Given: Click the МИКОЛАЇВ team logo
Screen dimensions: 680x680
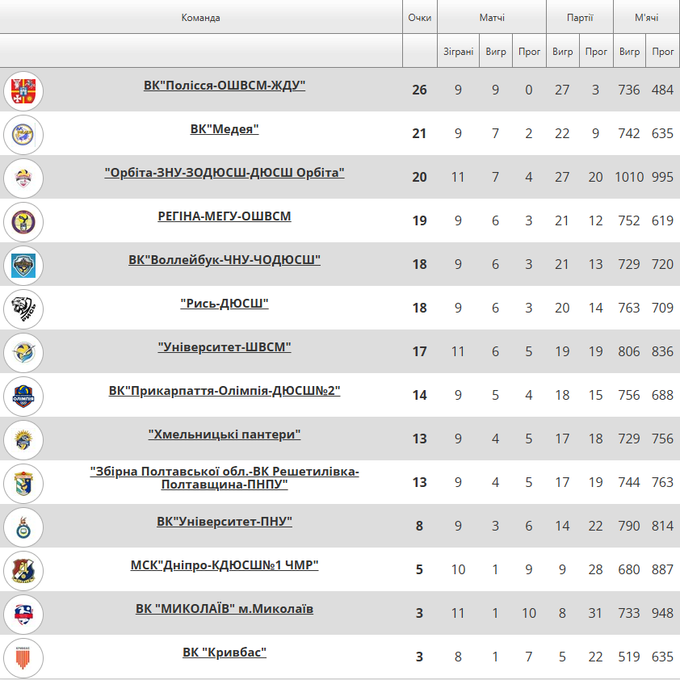Looking at the screenshot, I should 22,613.
